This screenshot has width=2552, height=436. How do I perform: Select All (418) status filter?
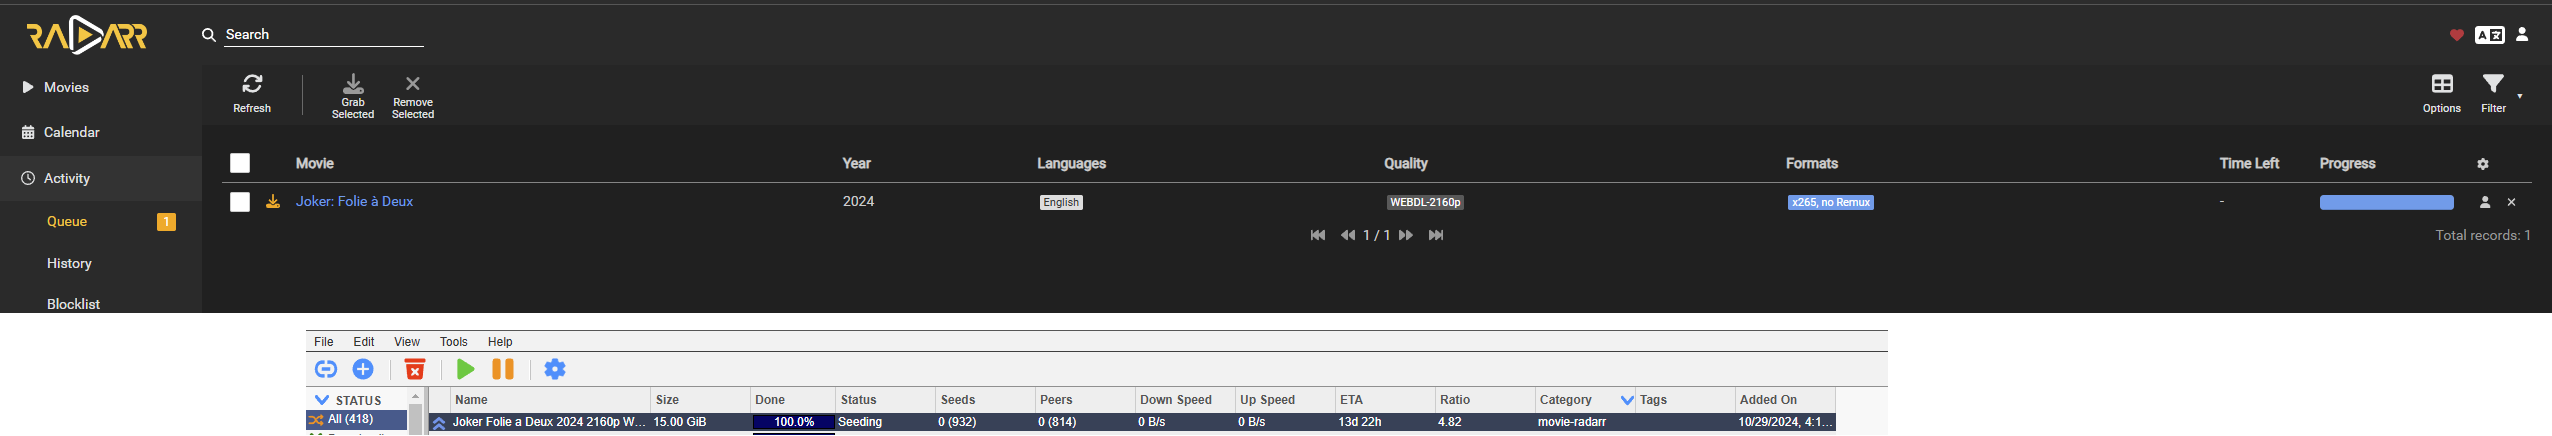[x=356, y=420]
